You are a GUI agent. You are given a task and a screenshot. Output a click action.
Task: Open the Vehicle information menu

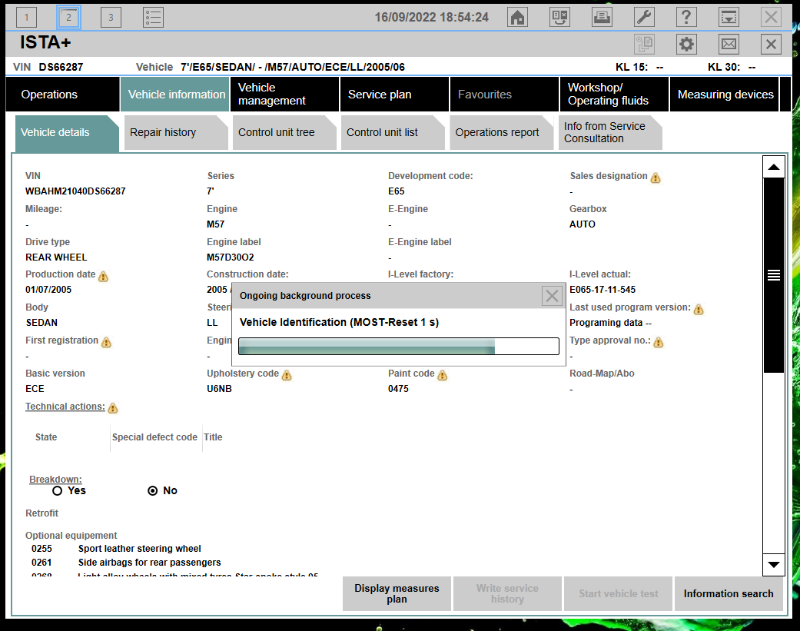click(x=175, y=94)
